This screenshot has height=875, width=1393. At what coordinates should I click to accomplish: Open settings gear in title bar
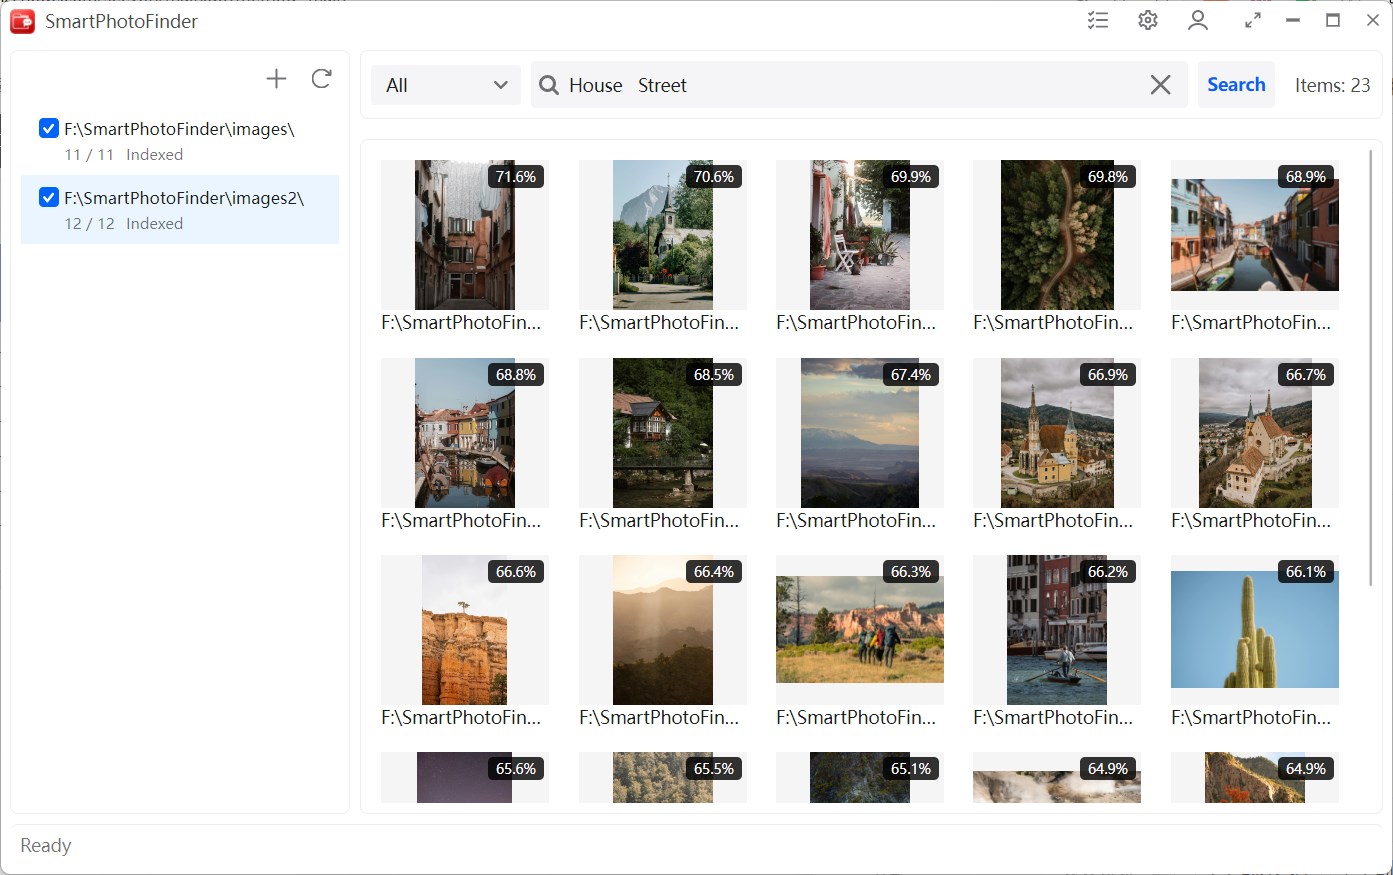(1148, 20)
